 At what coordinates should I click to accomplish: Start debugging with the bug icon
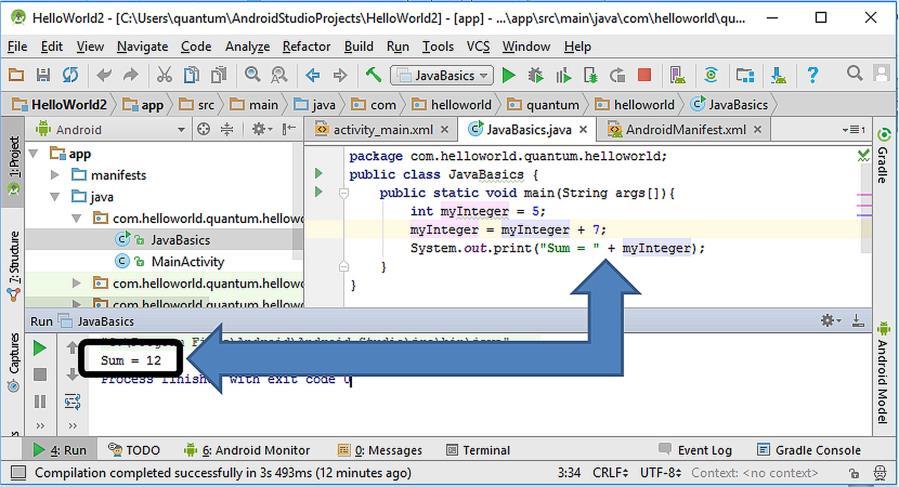coord(536,76)
